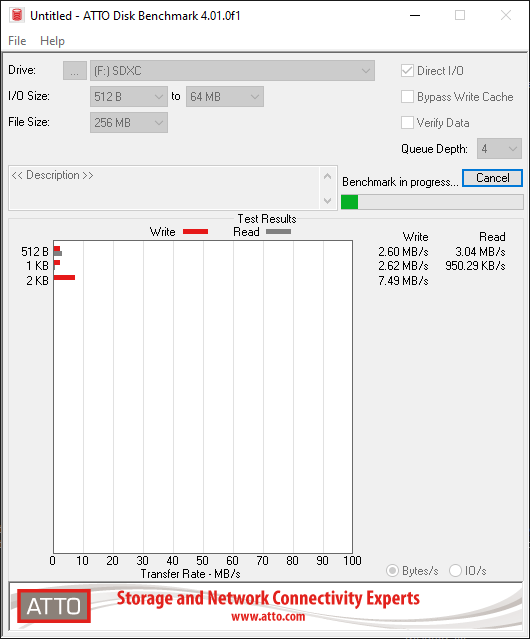530x639 pixels.
Task: Click the 2.60 MB/s write value
Action: click(x=403, y=251)
